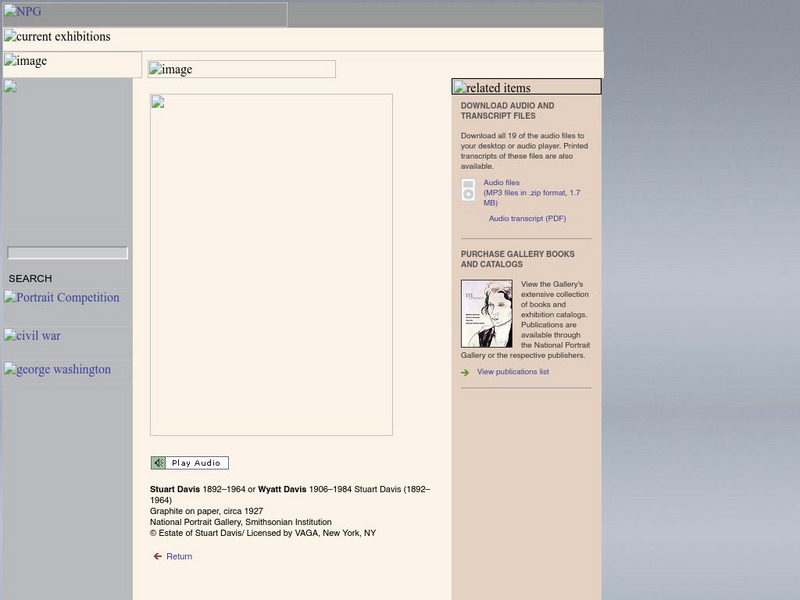Image resolution: width=800 pixels, height=600 pixels.
Task: Click the Return link
Action: click(x=179, y=557)
